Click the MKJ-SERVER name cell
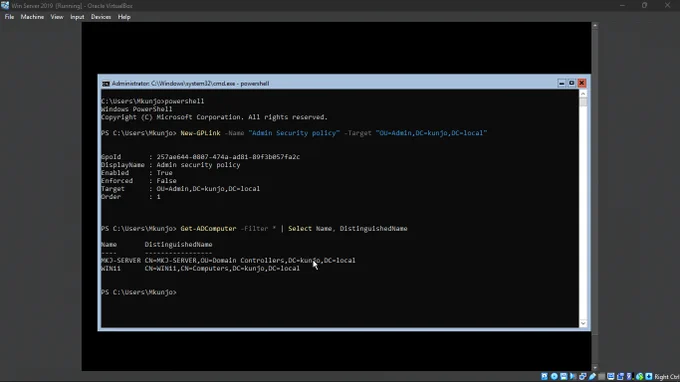 (121, 260)
